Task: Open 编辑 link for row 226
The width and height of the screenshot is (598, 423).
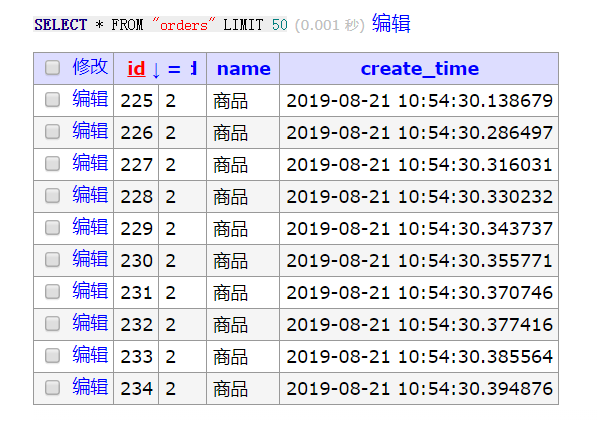Action: coord(90,131)
